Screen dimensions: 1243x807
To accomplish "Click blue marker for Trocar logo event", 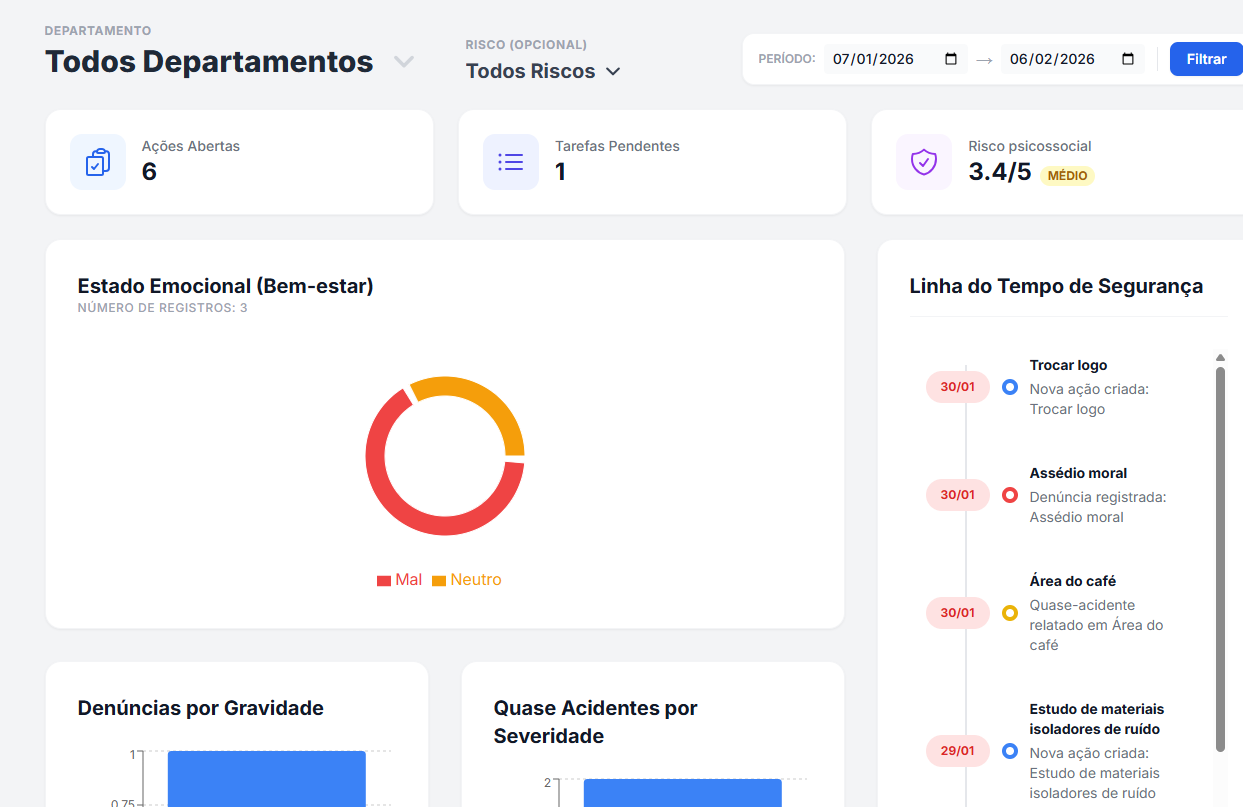I will (1009, 387).
